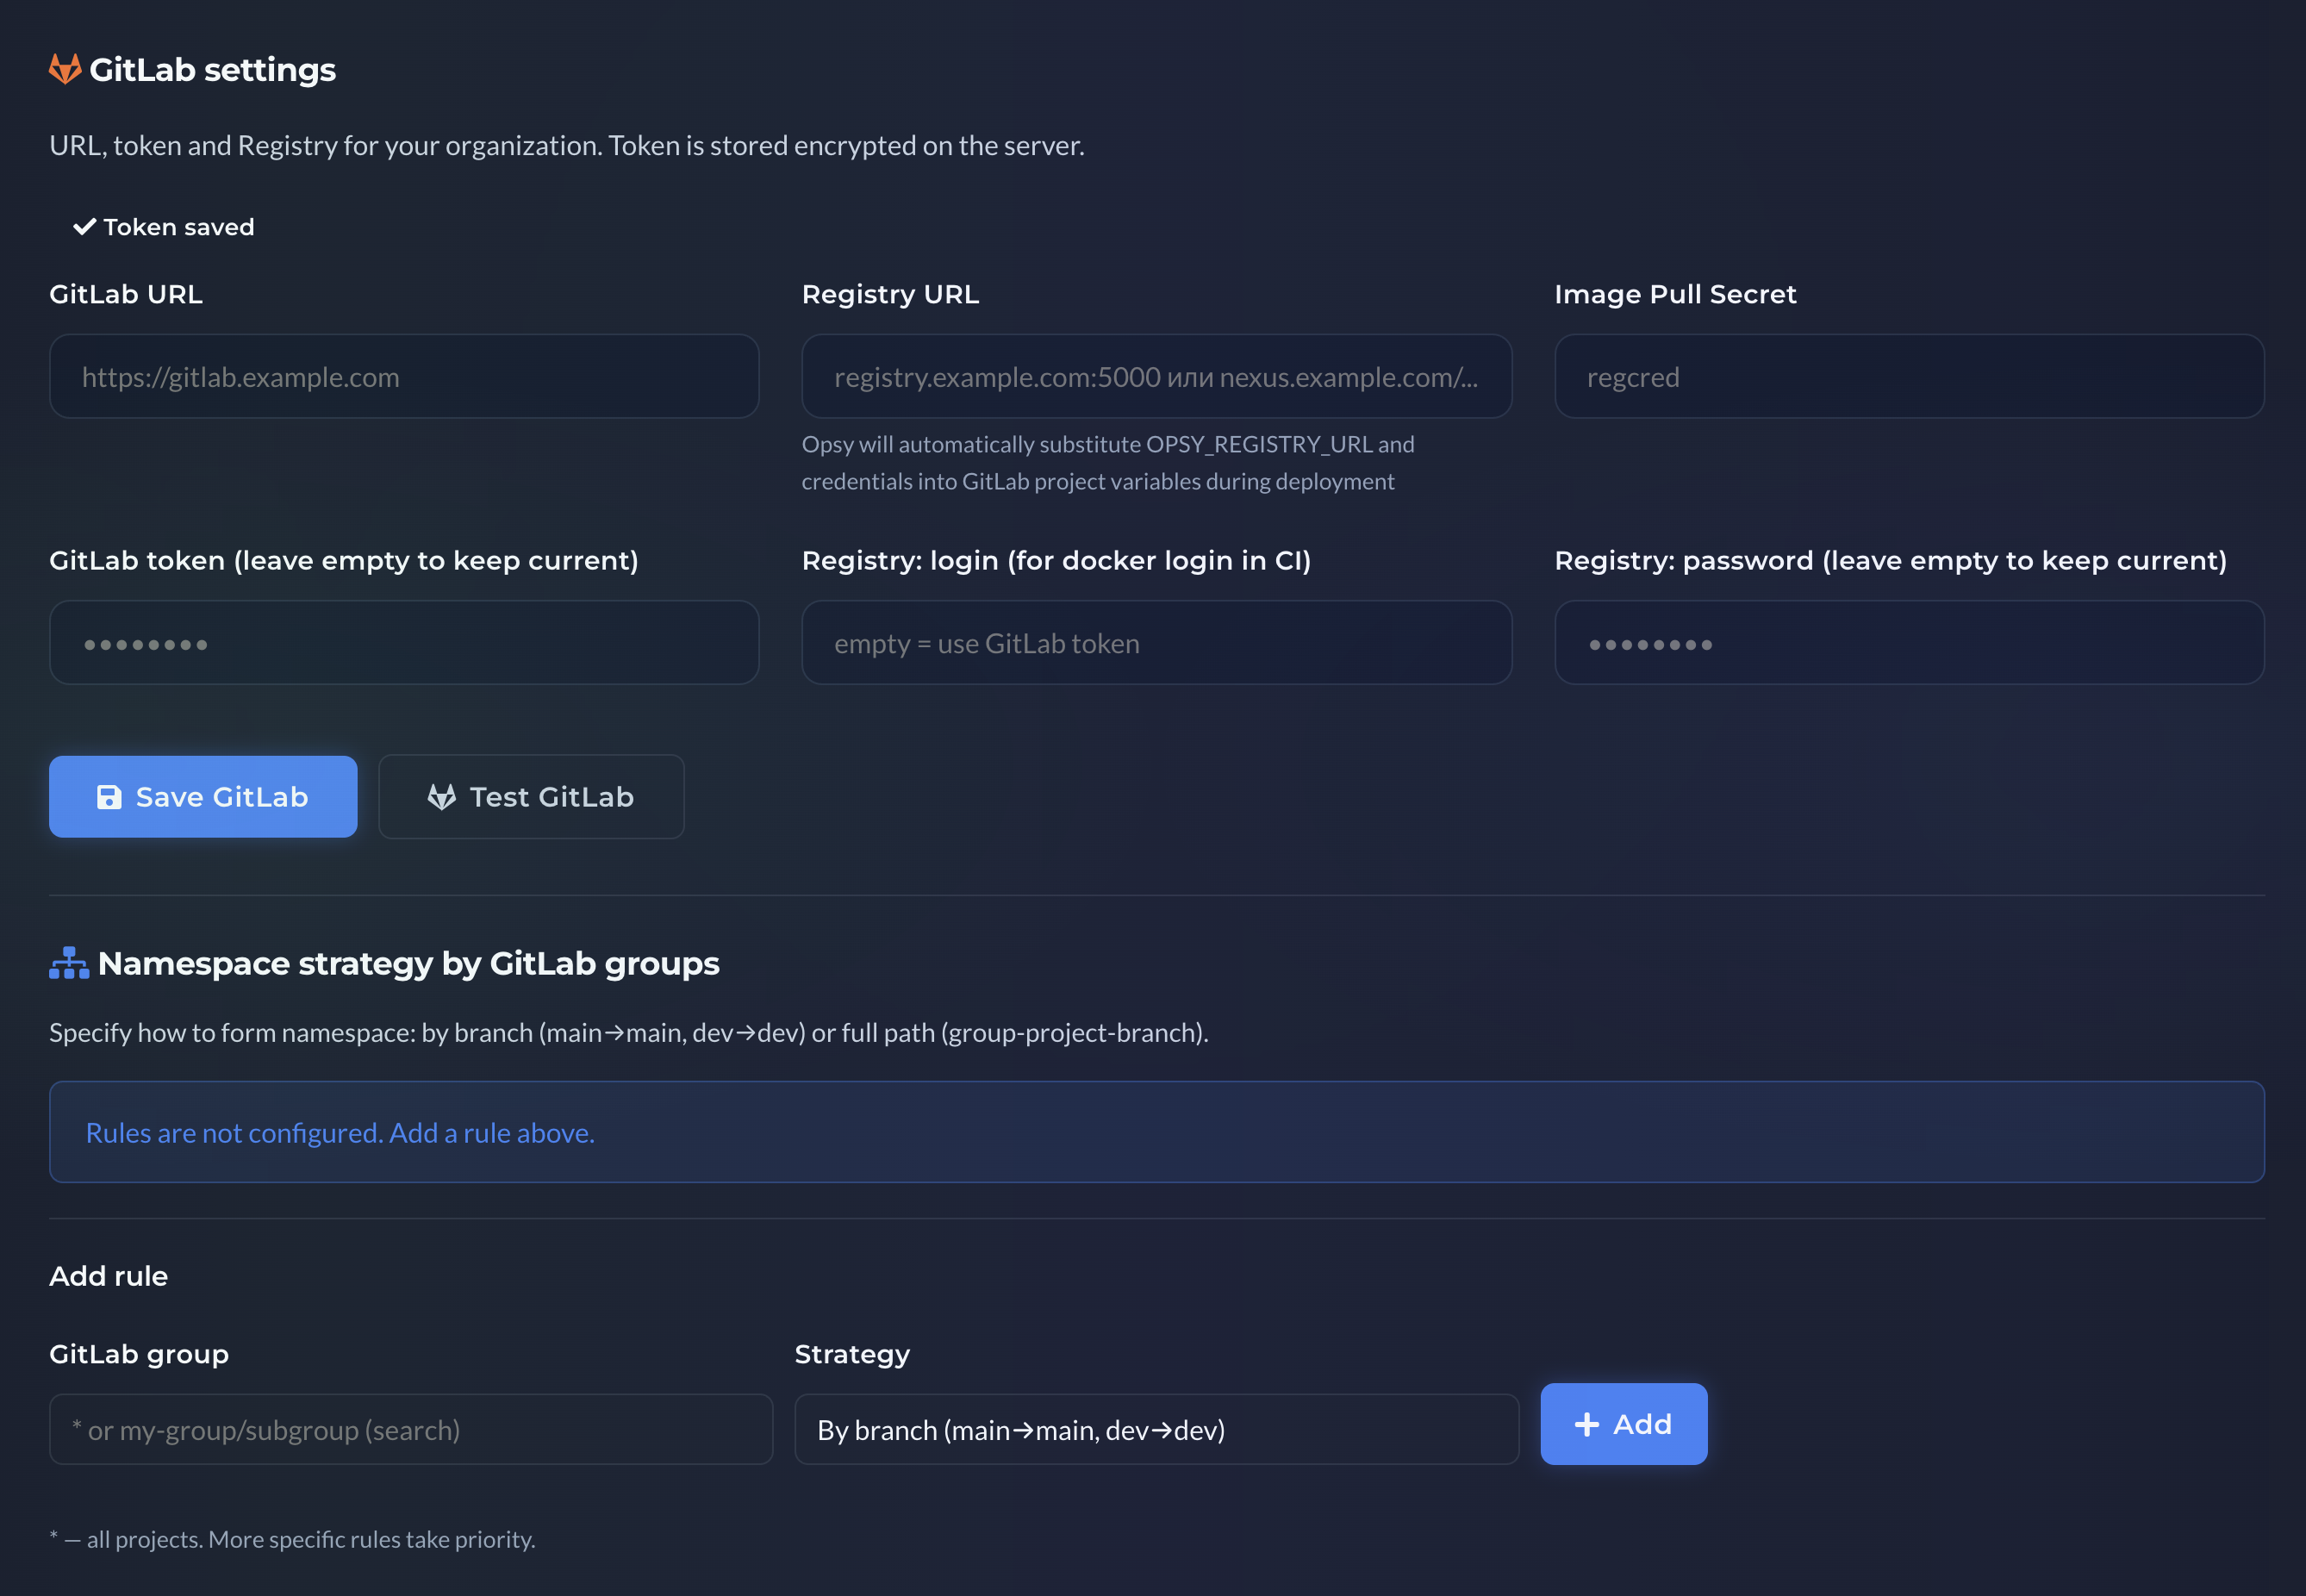Click the Add button to create a rule
Image resolution: width=2306 pixels, height=1596 pixels.
[1624, 1424]
